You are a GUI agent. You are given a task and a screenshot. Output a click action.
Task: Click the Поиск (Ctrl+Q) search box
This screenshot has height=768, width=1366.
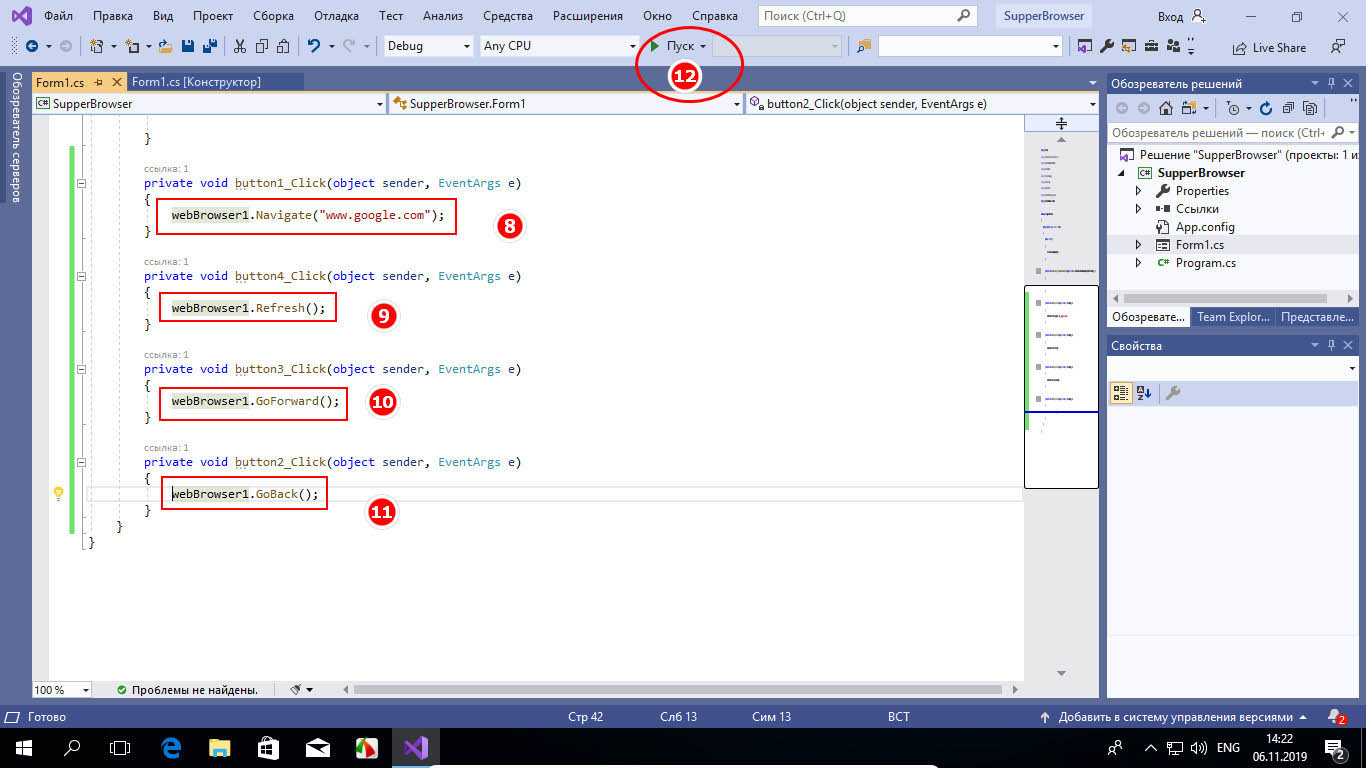coord(867,16)
